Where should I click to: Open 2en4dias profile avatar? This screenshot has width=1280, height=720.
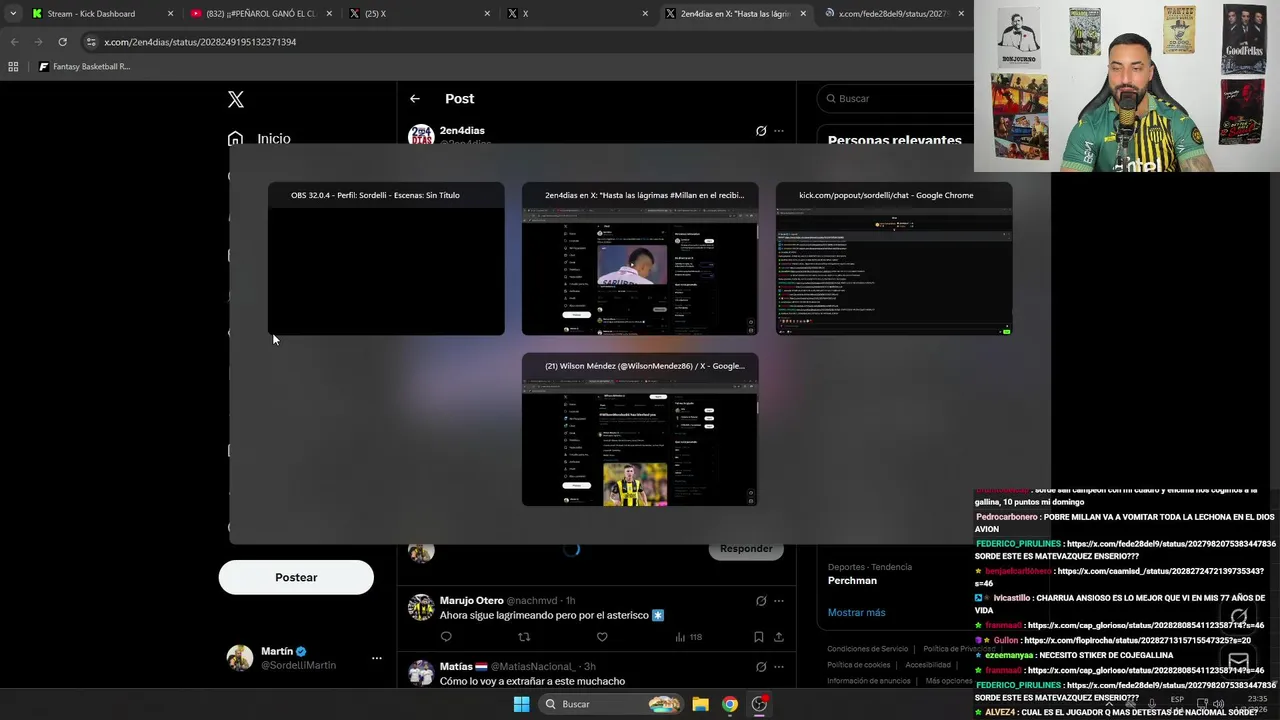tap(421, 135)
